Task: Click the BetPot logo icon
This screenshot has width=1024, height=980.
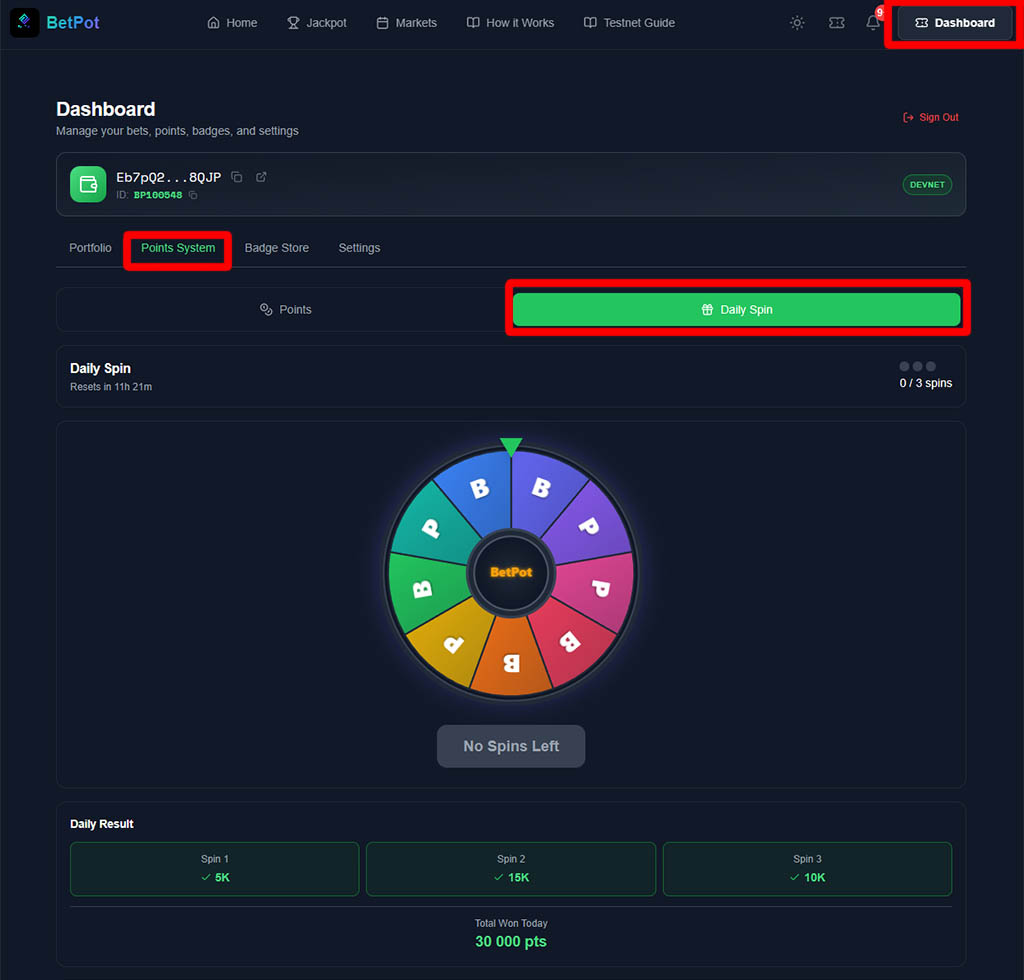Action: point(25,22)
